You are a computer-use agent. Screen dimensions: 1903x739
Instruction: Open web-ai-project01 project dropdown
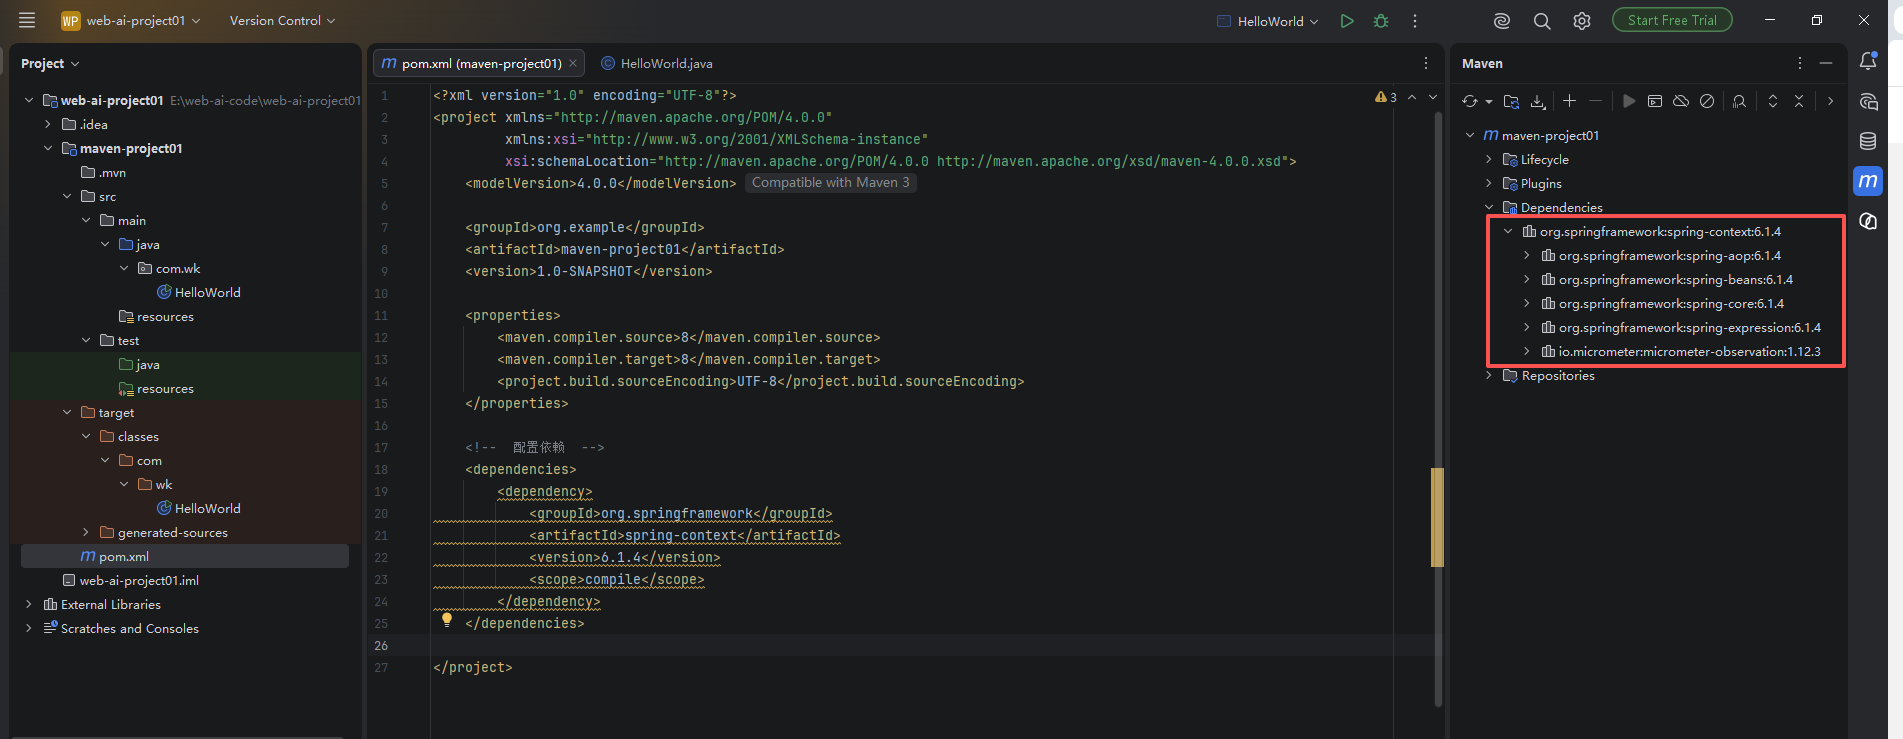tap(131, 20)
